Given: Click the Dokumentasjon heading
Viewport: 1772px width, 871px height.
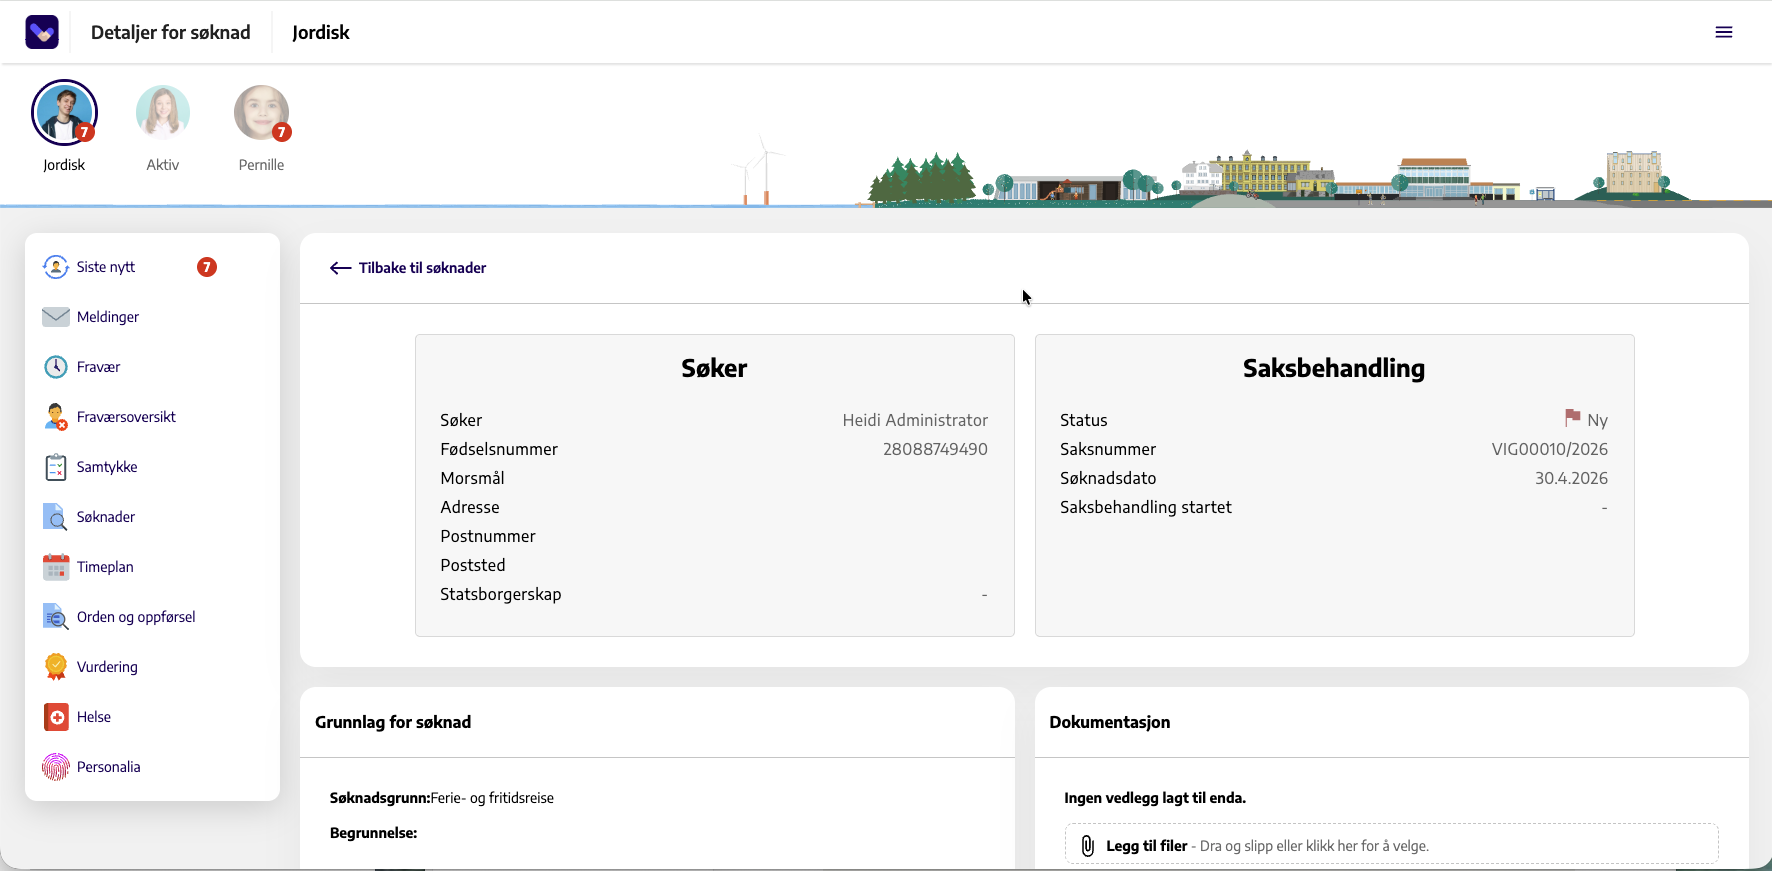Looking at the screenshot, I should (1110, 722).
